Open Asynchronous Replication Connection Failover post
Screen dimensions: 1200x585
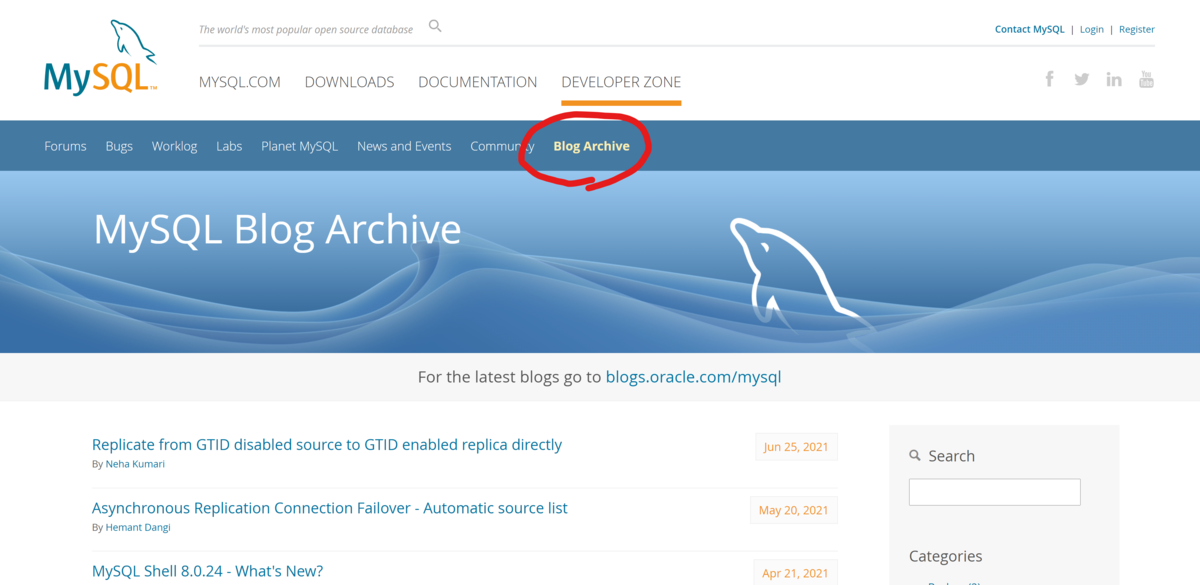click(x=330, y=508)
